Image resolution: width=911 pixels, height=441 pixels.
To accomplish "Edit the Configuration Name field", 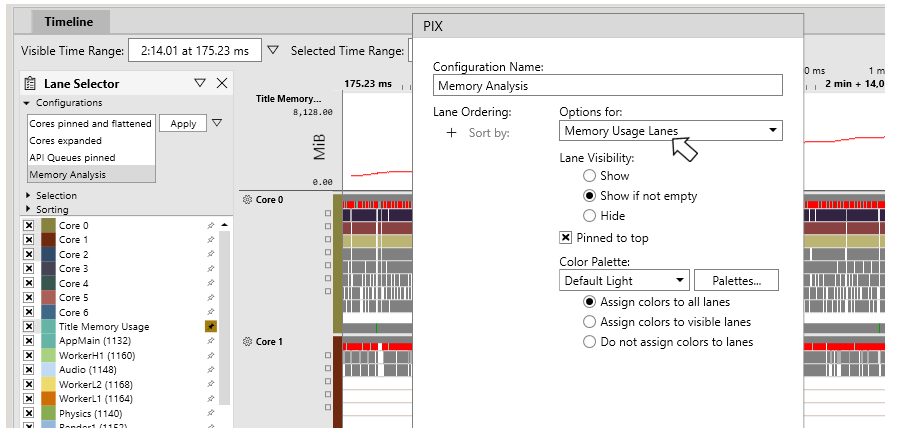I will [x=608, y=86].
